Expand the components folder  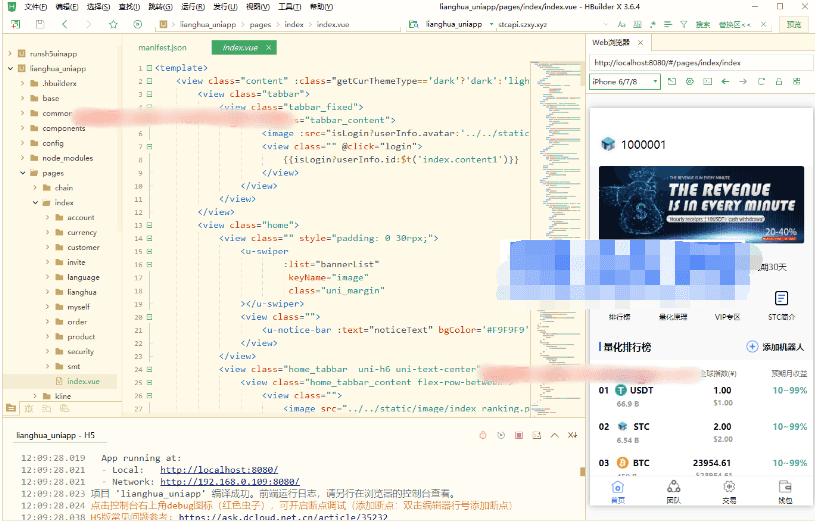coord(22,128)
